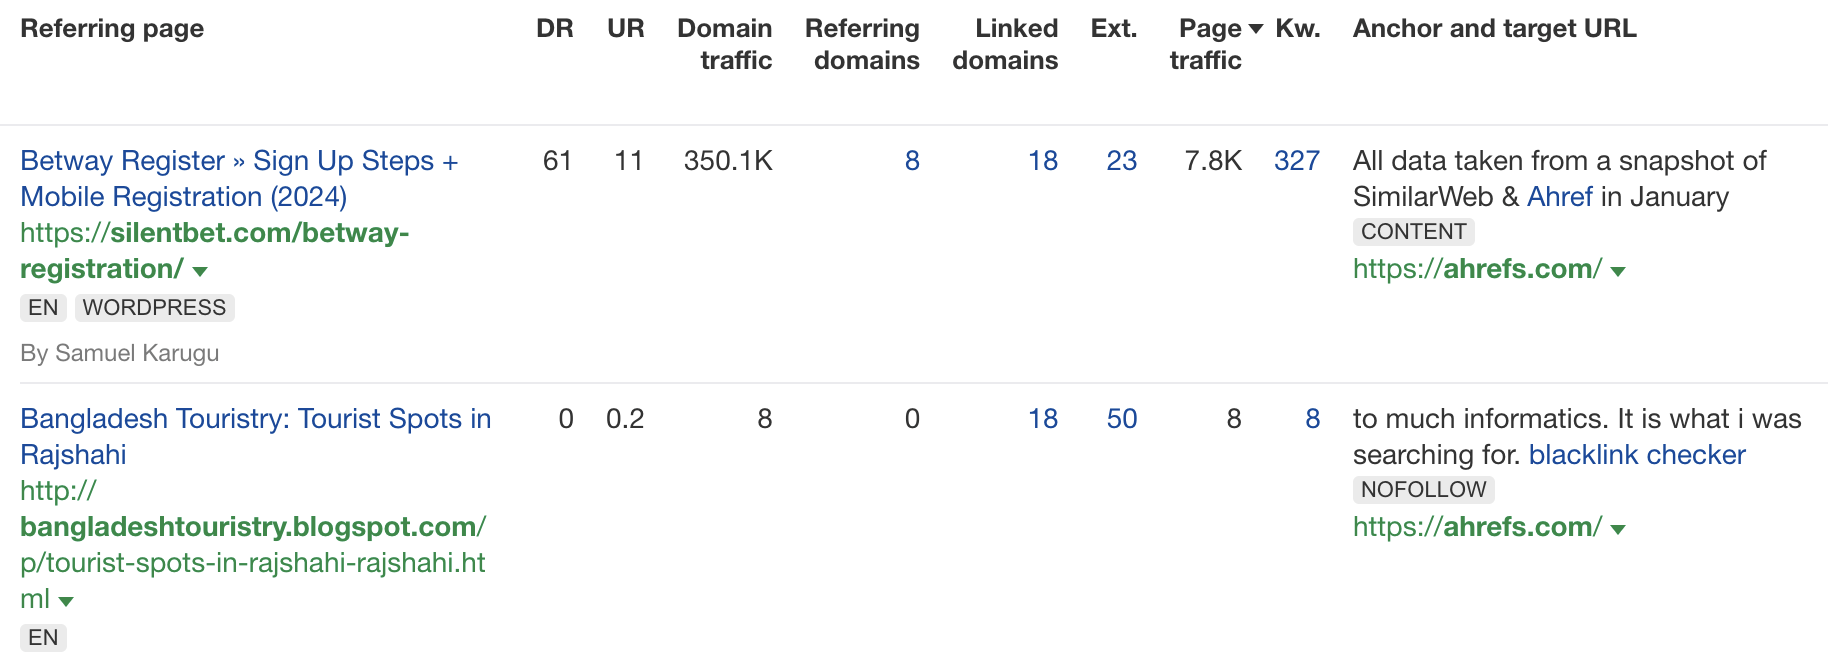Viewport: 1828px width, 664px height.
Task: Click the author name Samuel Karugu
Action: coord(120,352)
